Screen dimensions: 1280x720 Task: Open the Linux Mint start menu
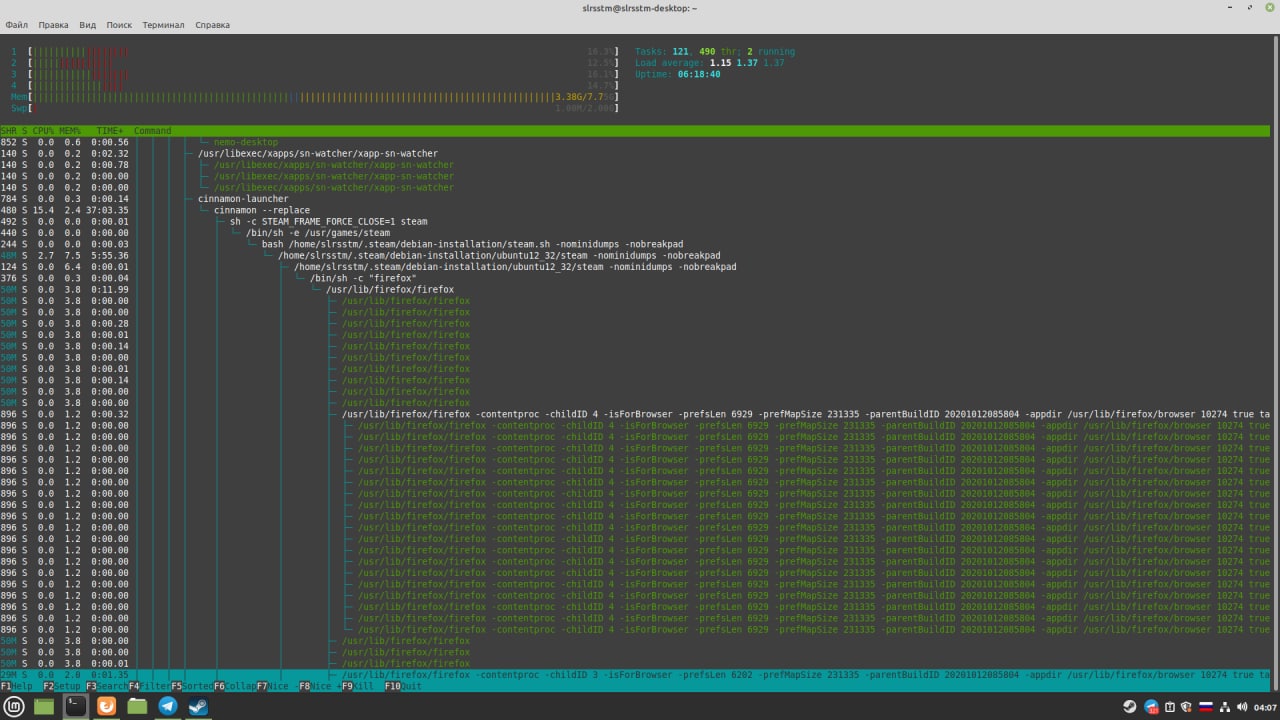coord(14,706)
